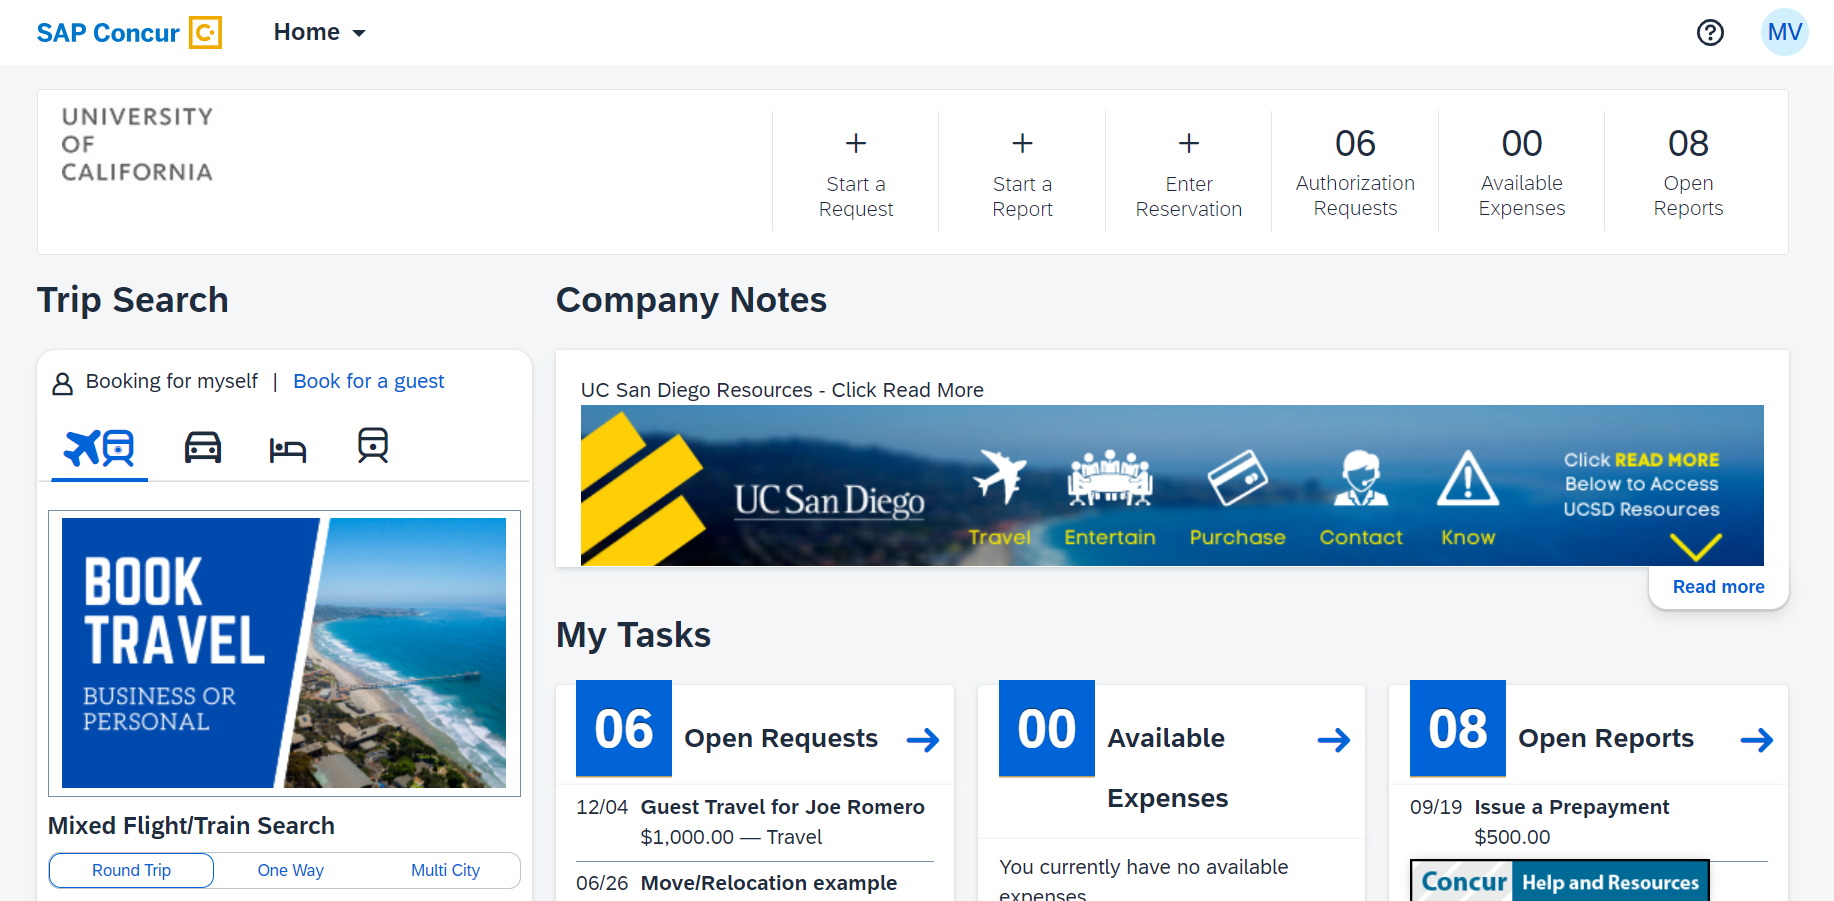The height and width of the screenshot is (901, 1834).
Task: Click the Book for a guest link
Action: coord(369,381)
